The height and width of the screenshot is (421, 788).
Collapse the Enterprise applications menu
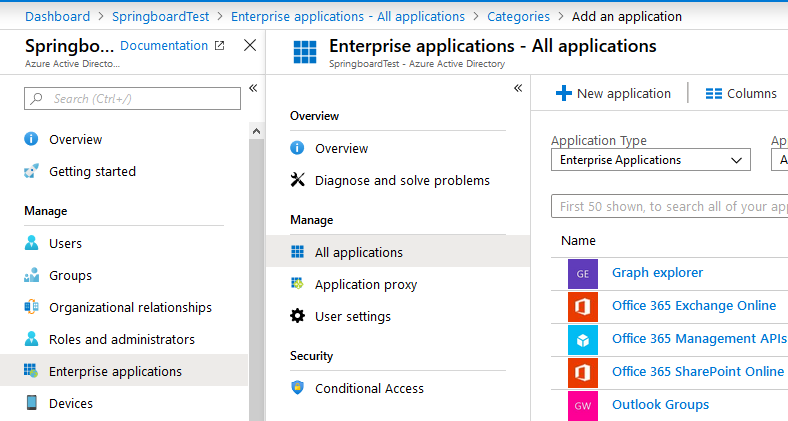click(x=518, y=88)
